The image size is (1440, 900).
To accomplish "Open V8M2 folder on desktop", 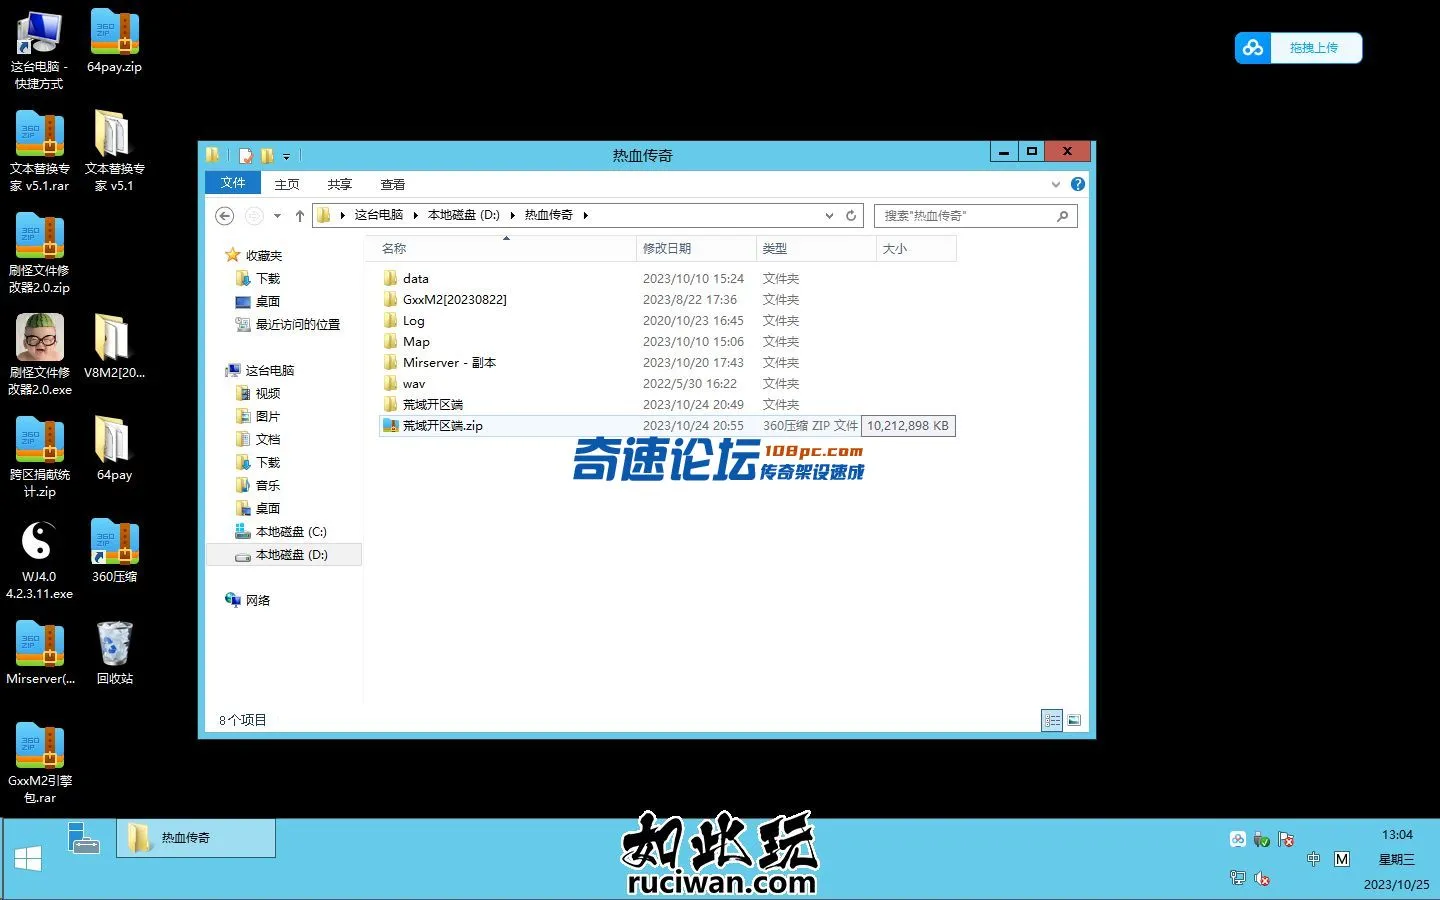I will (x=114, y=348).
